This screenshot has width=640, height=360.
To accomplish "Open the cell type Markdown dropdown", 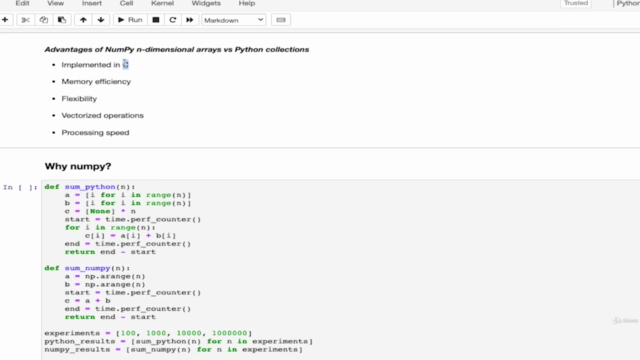I will (x=233, y=20).
